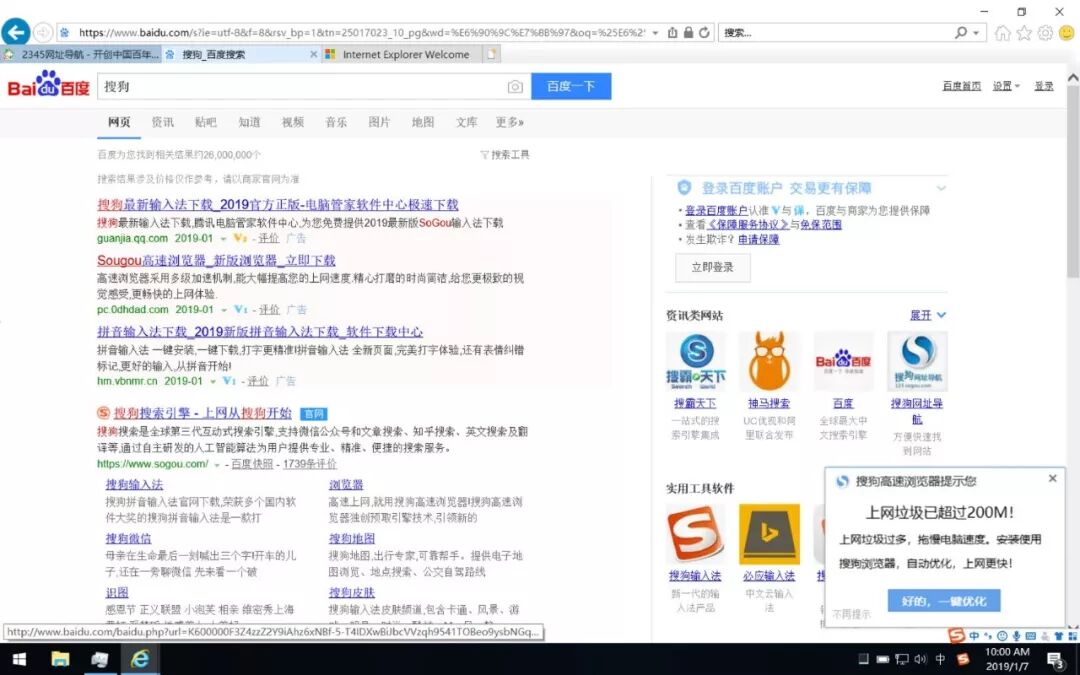This screenshot has width=1080, height=675.
Task: Toggle punctuation mode on Sogou IME toolbar
Action: point(988,636)
